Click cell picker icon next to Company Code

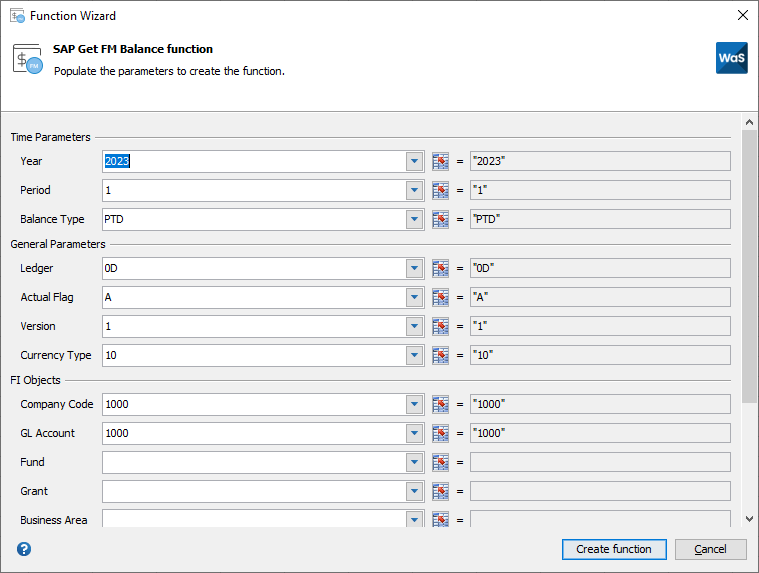click(x=440, y=404)
